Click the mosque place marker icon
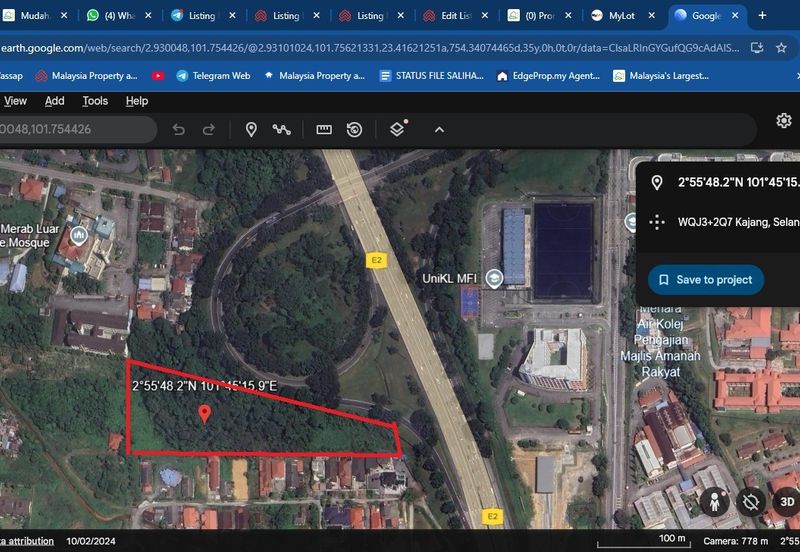This screenshot has height=552, width=800. [78, 236]
